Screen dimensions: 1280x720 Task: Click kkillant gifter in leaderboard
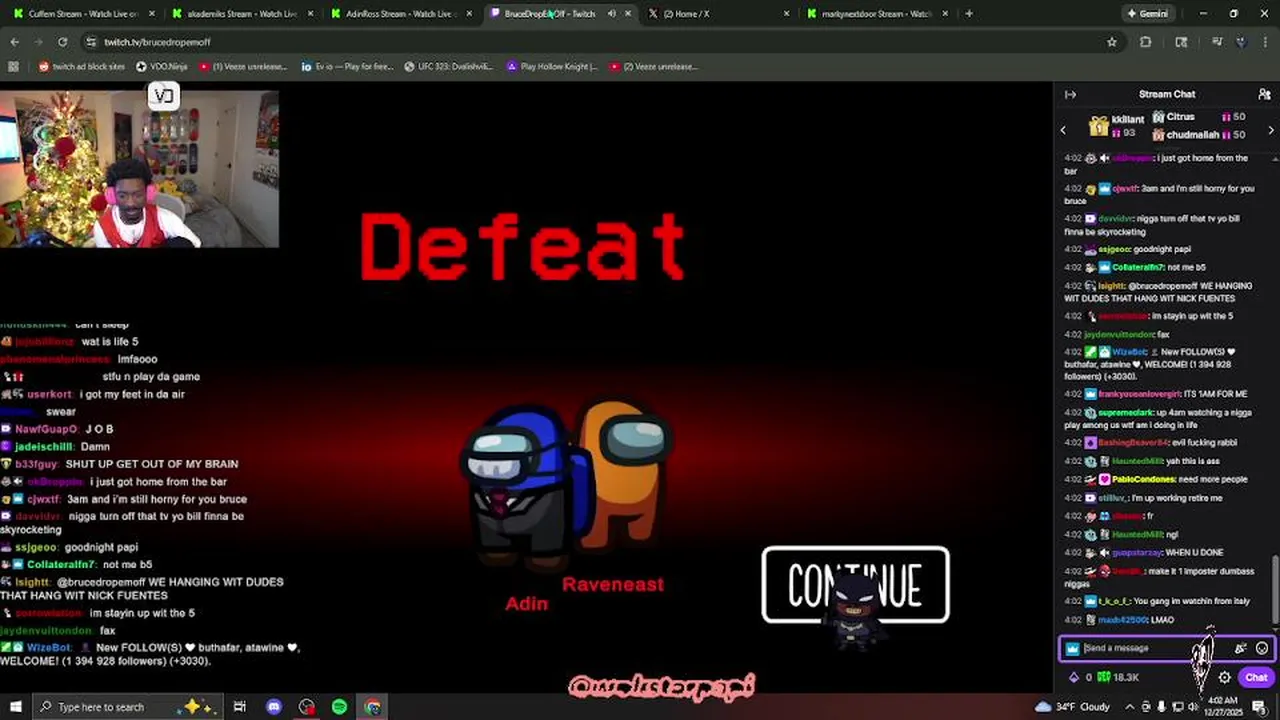(x=1127, y=119)
